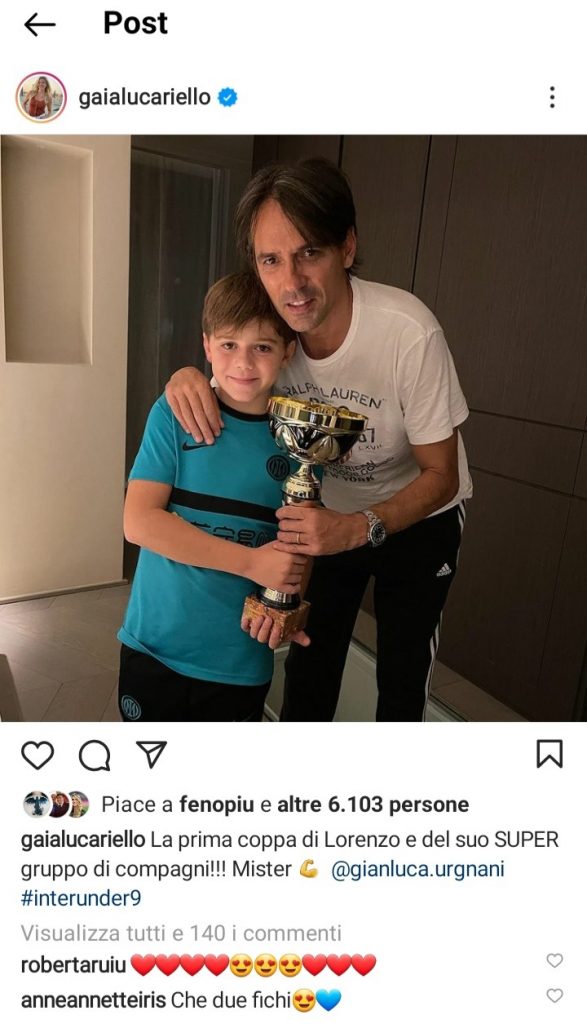Image resolution: width=587 pixels, height=1024 pixels.
Task: Open the robertaruiu commenter profile
Action: click(73, 965)
